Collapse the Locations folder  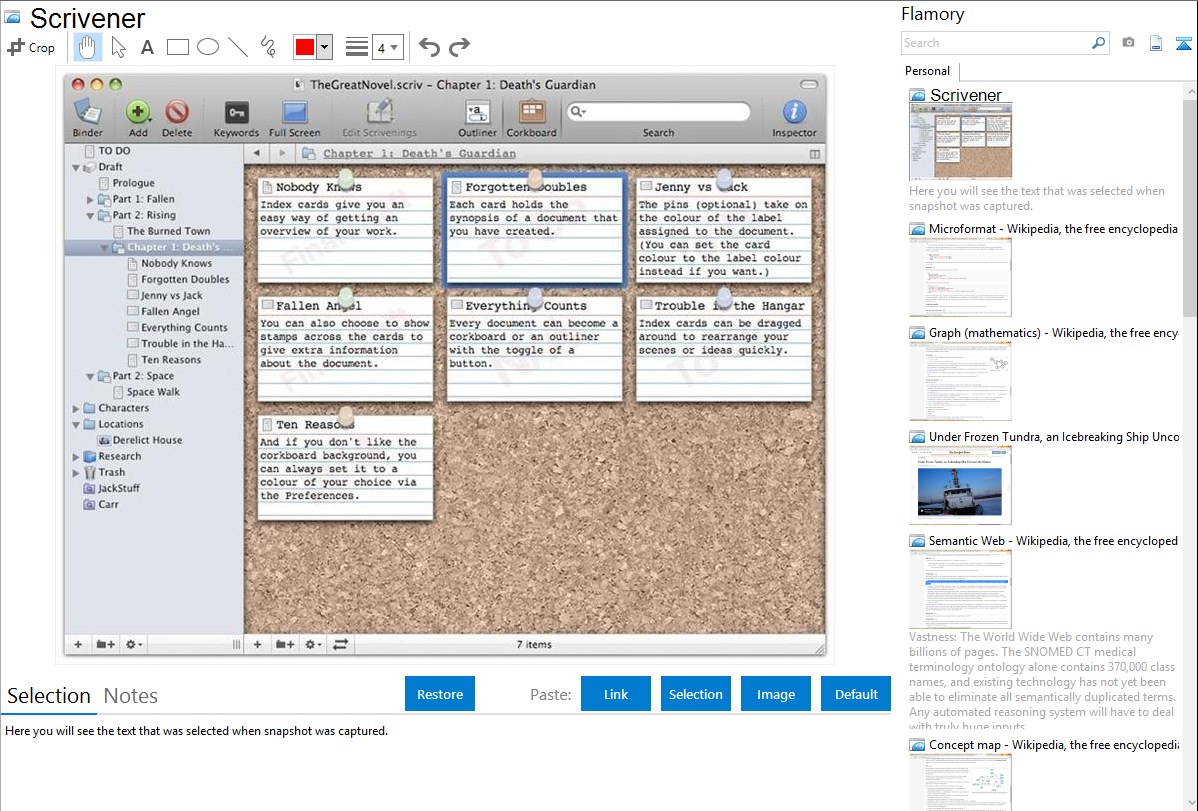point(76,424)
